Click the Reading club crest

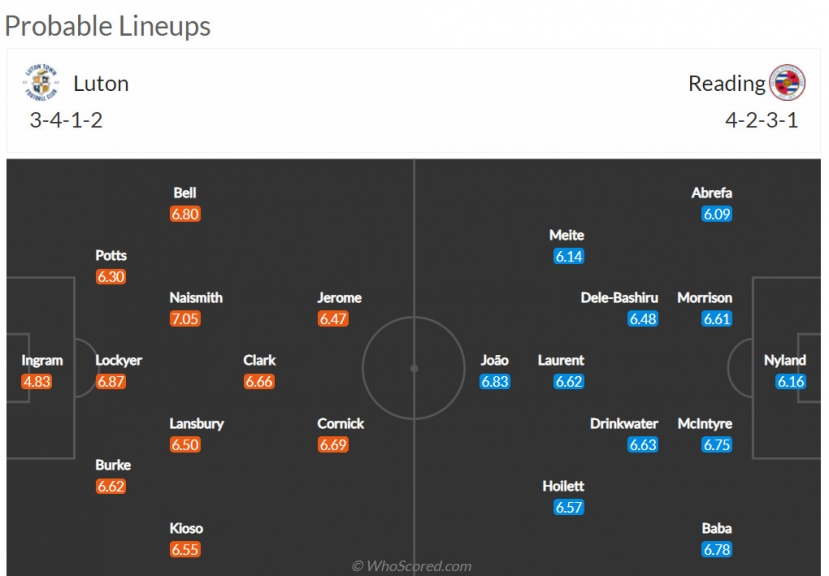pyautogui.click(x=787, y=83)
